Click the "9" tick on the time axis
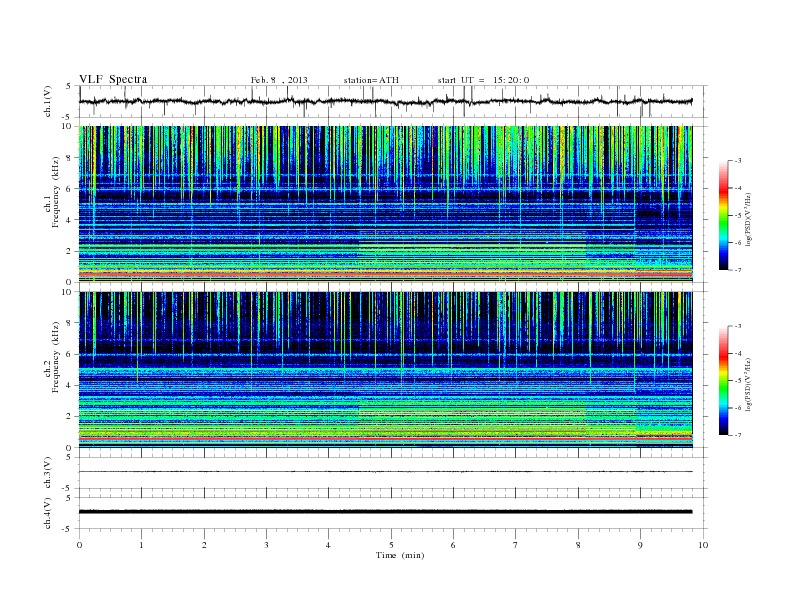The width and height of the screenshot is (792, 612). click(640, 545)
